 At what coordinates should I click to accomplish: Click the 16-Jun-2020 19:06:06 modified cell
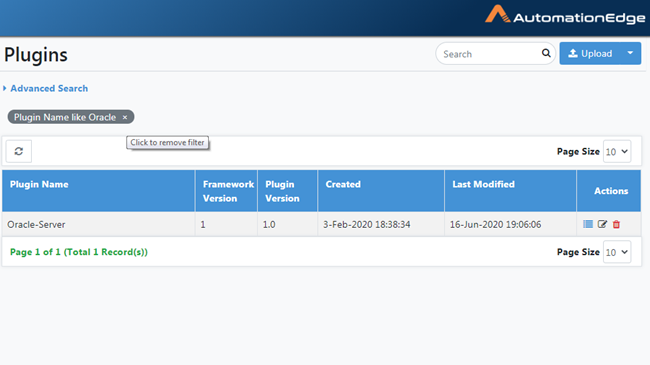click(x=510, y=224)
